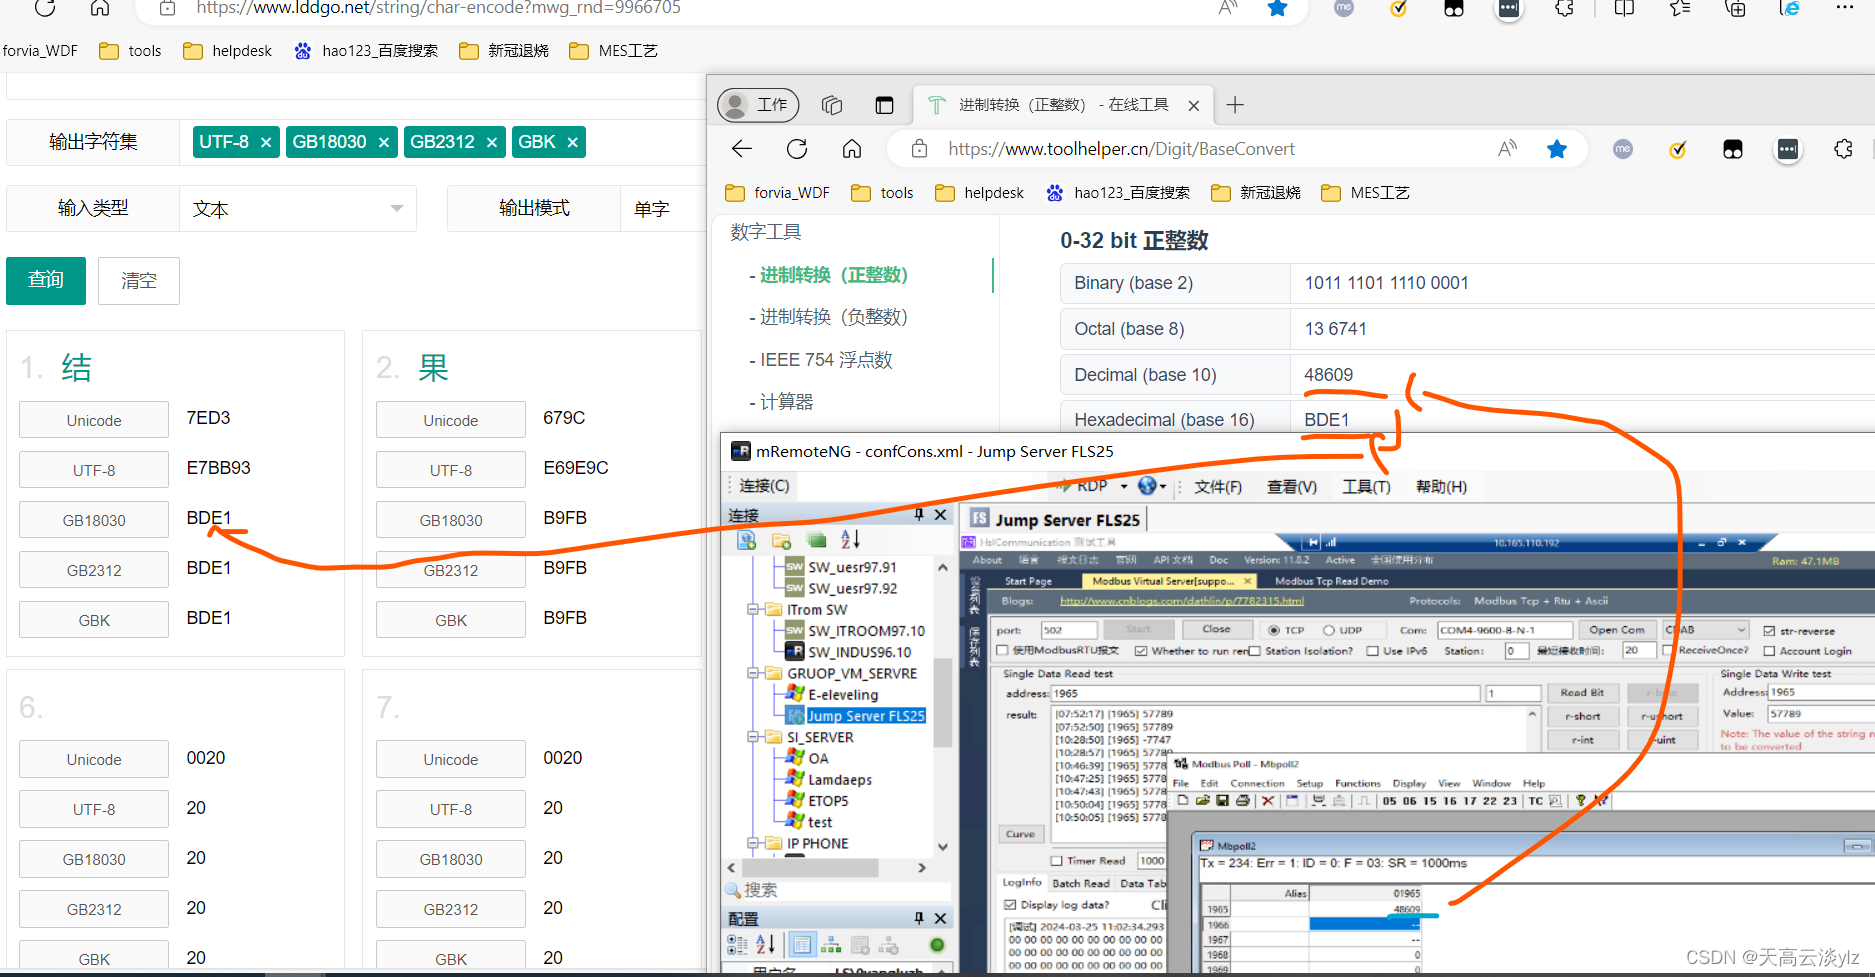Open the RDP protocol dropdown arrow in mRemoteNG

click(x=1124, y=486)
